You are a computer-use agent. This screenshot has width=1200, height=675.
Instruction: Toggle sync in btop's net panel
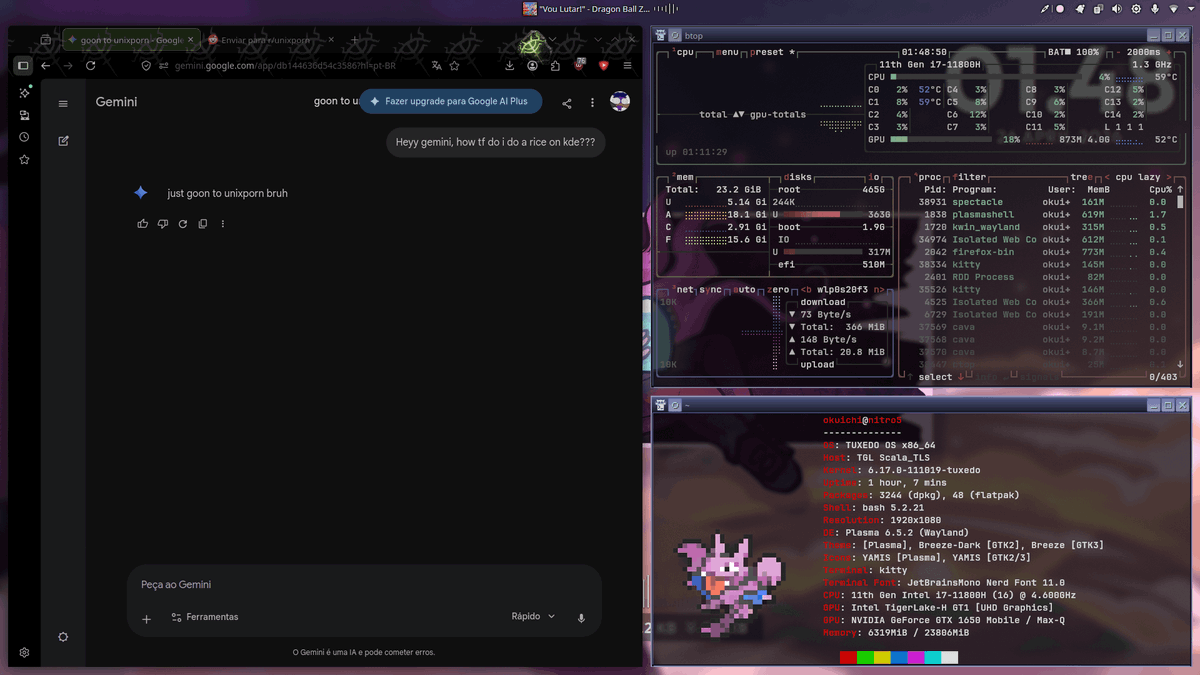tap(709, 289)
